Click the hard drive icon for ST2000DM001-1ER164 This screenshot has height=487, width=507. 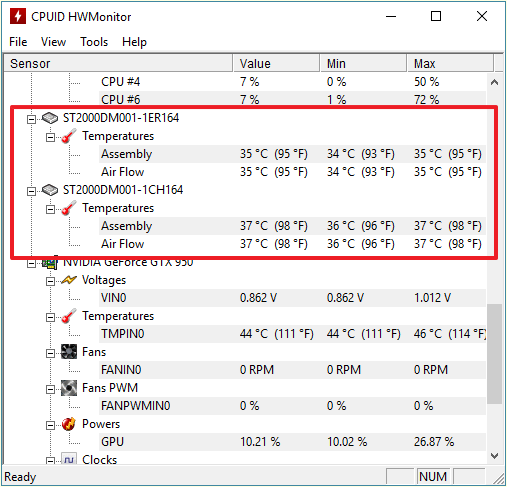[50, 118]
